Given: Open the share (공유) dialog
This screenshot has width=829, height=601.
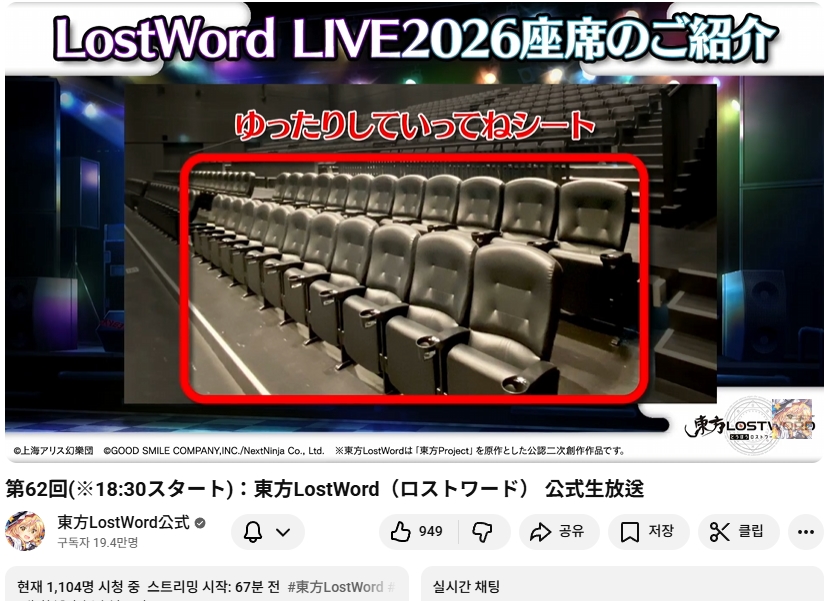Looking at the screenshot, I should tap(559, 532).
